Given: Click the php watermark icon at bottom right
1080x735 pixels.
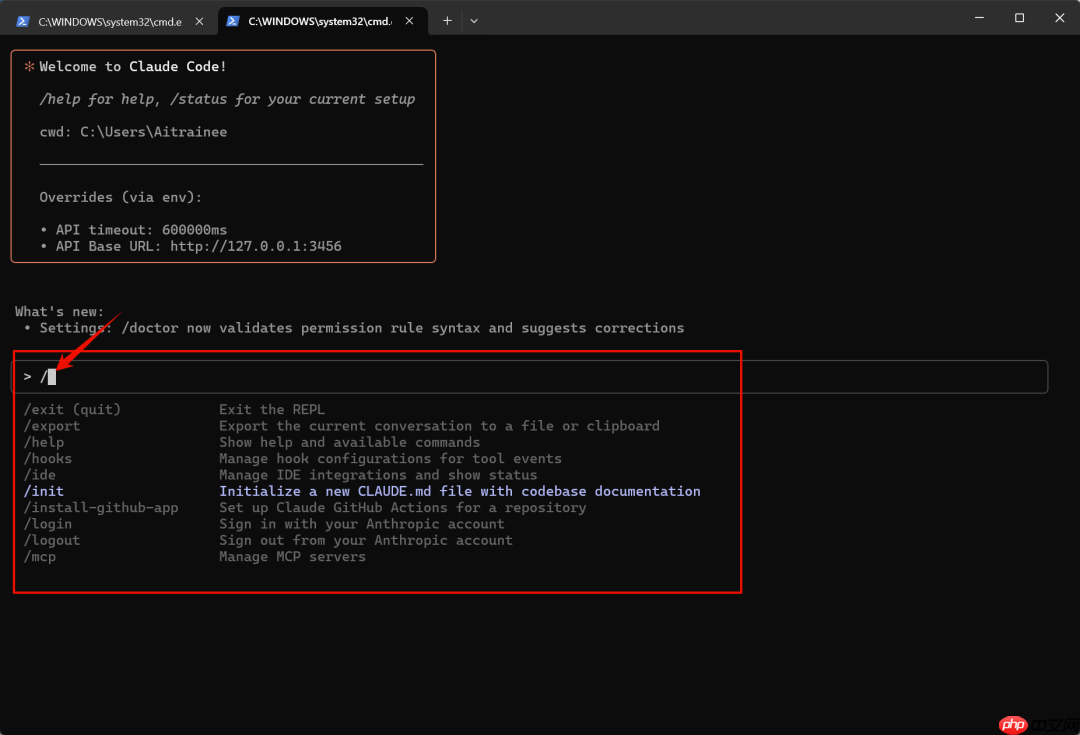Looking at the screenshot, I should coord(1013,724).
